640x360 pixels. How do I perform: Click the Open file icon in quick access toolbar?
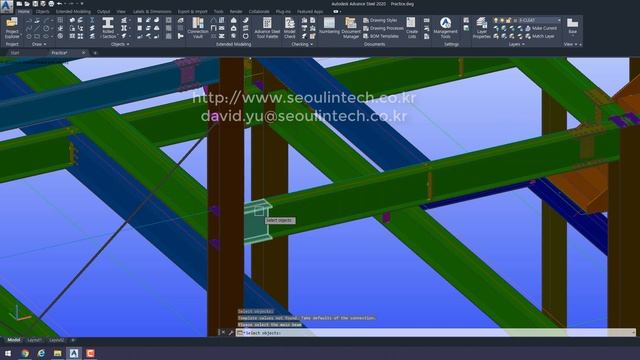27,4
